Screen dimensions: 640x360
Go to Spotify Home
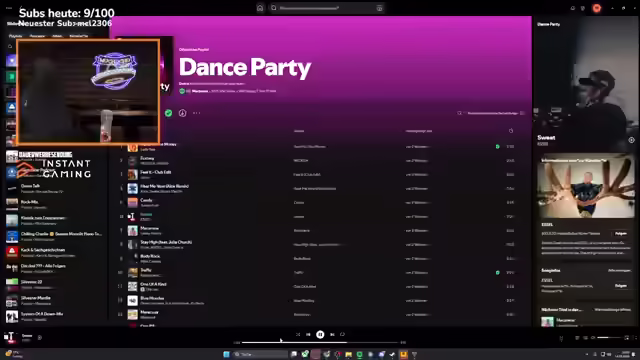pyautogui.click(x=260, y=8)
